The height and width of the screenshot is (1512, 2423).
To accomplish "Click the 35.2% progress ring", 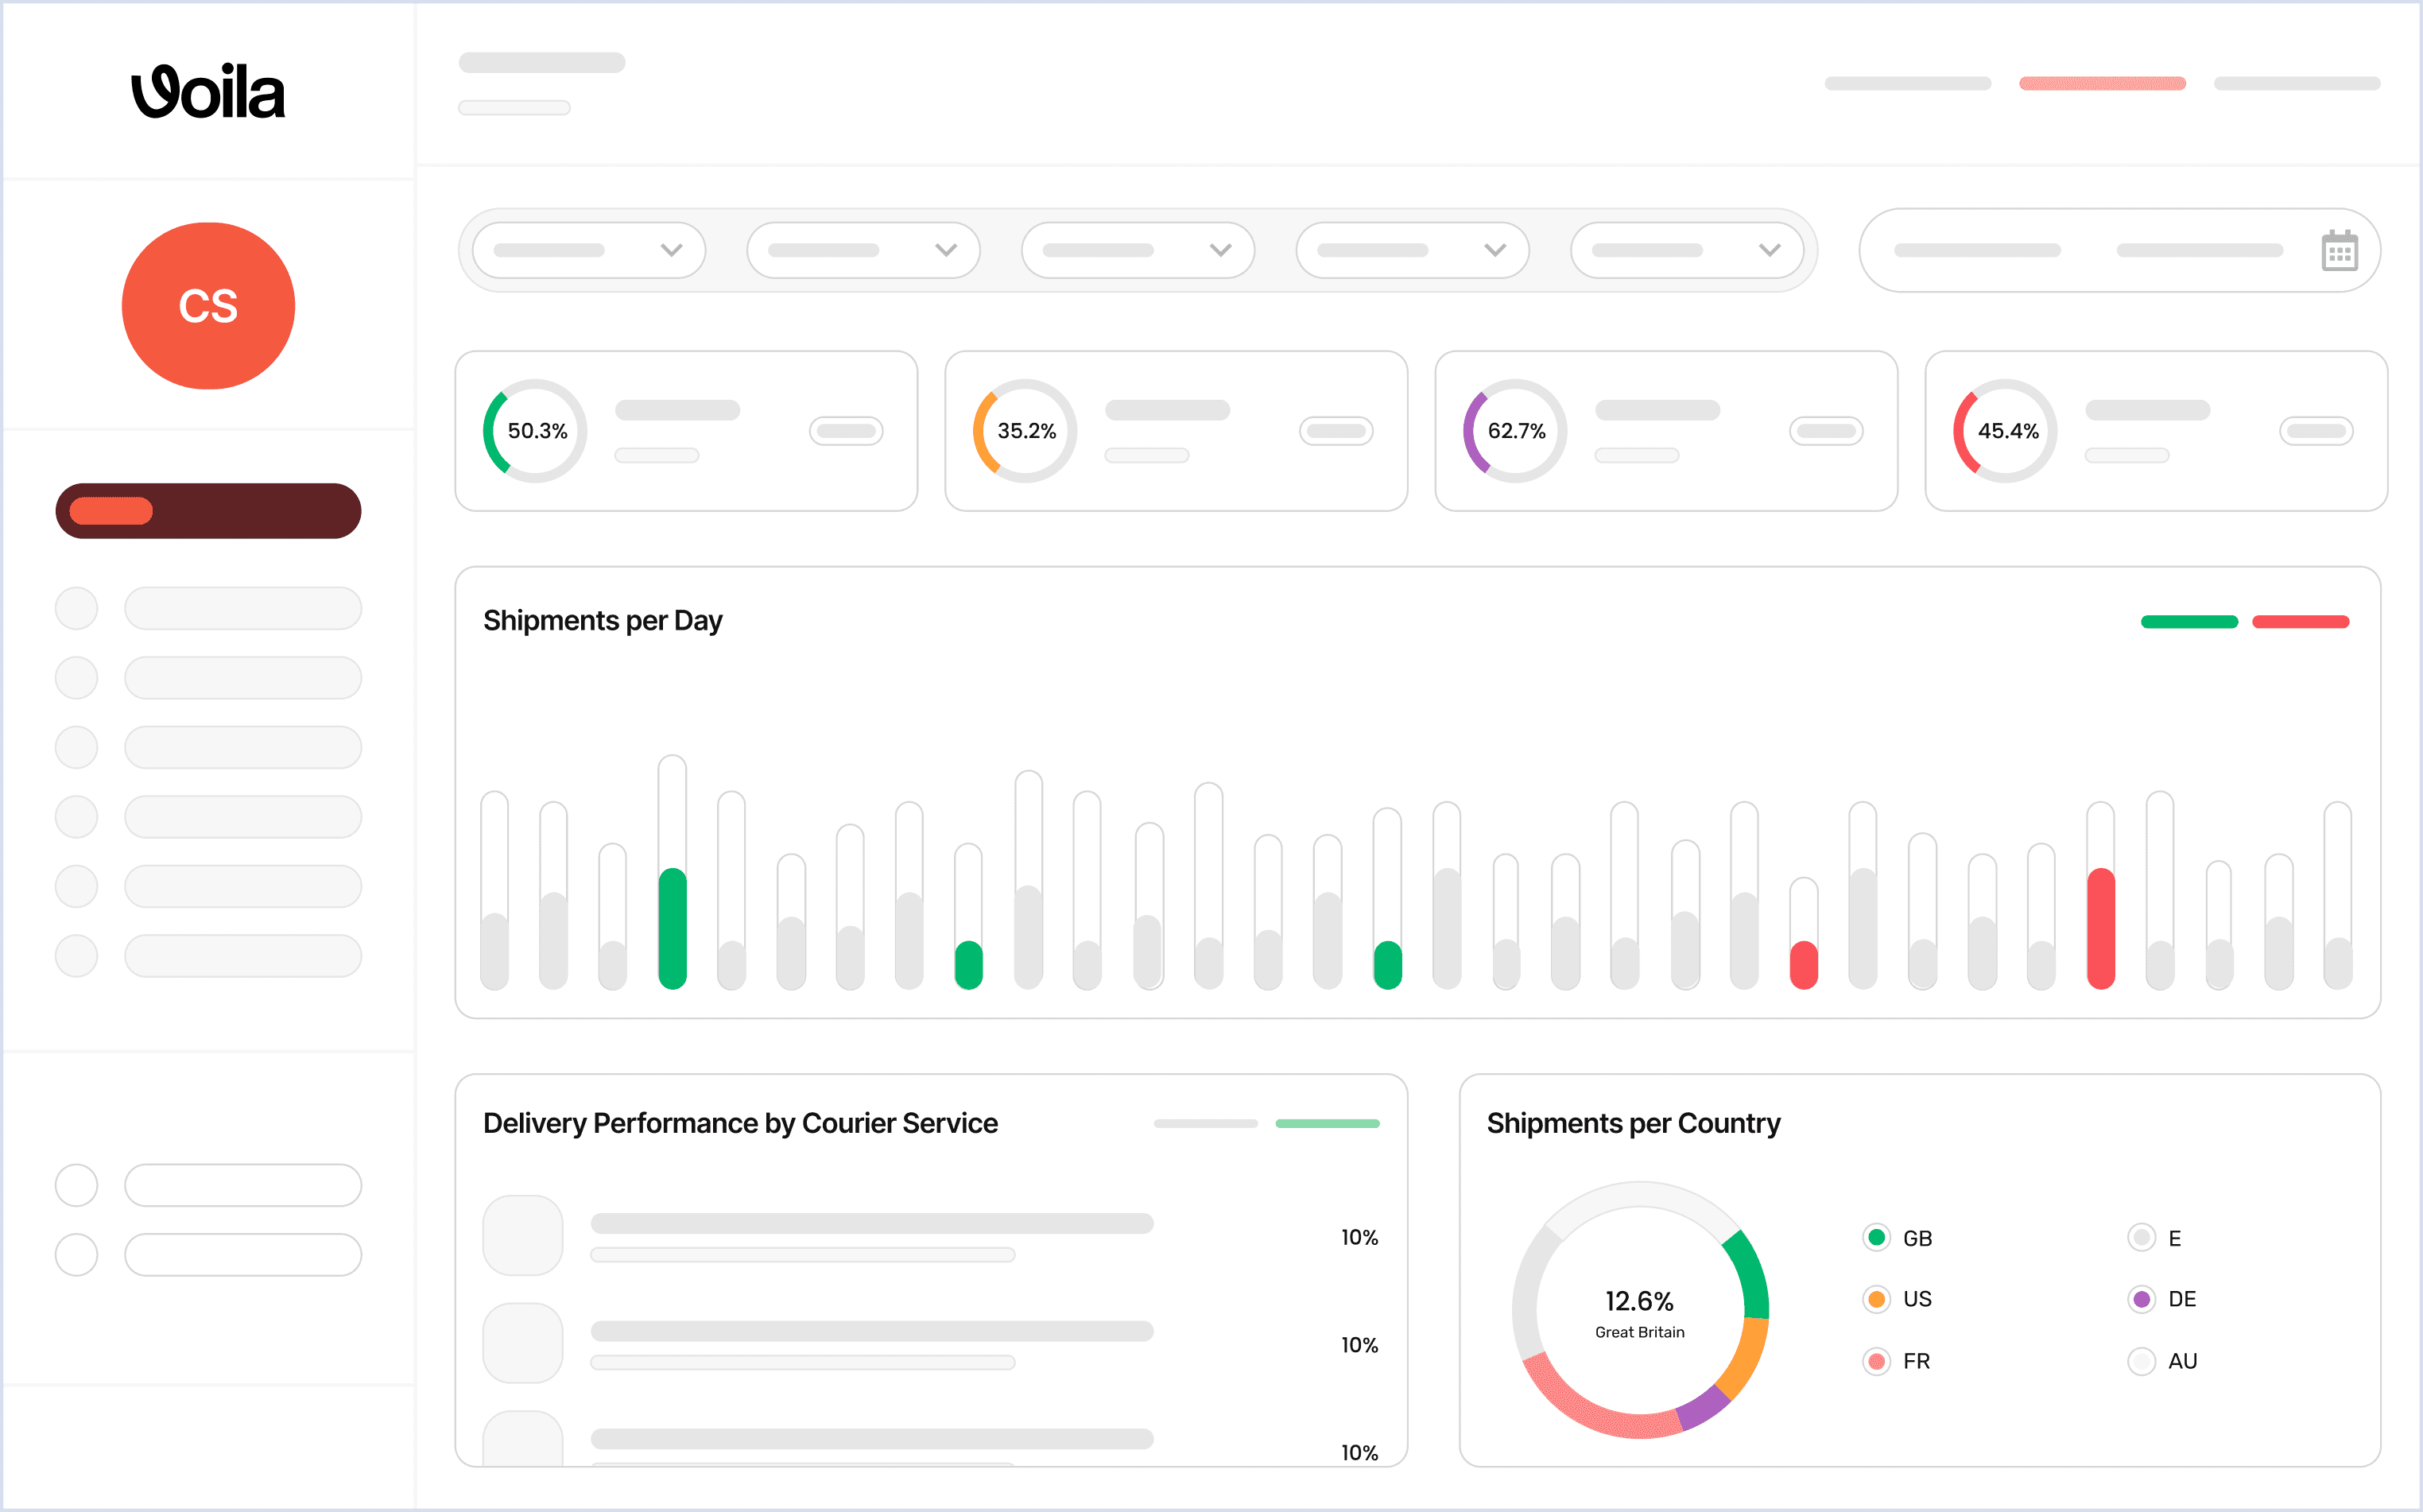I will tap(1025, 431).
